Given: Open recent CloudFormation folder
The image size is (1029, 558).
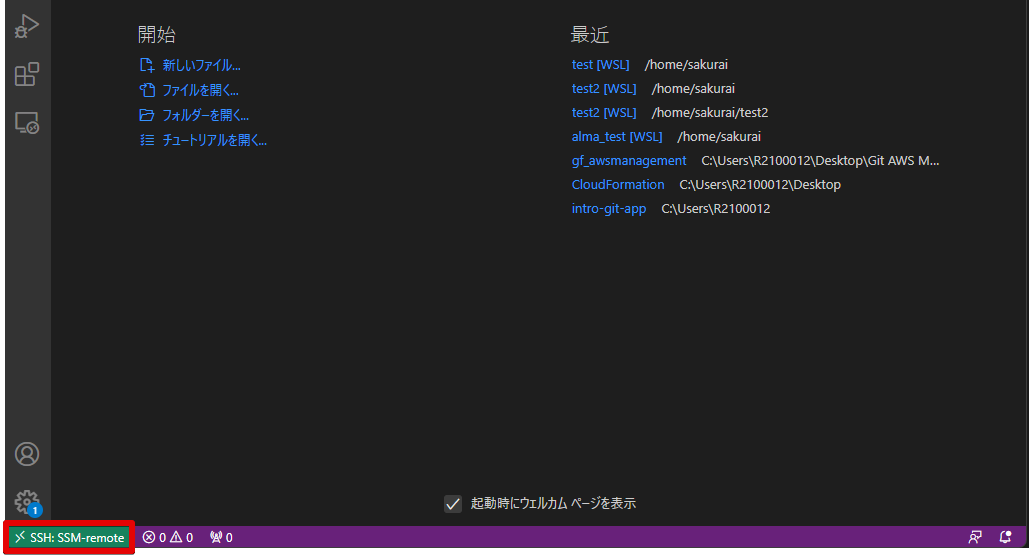Looking at the screenshot, I should click(x=618, y=184).
